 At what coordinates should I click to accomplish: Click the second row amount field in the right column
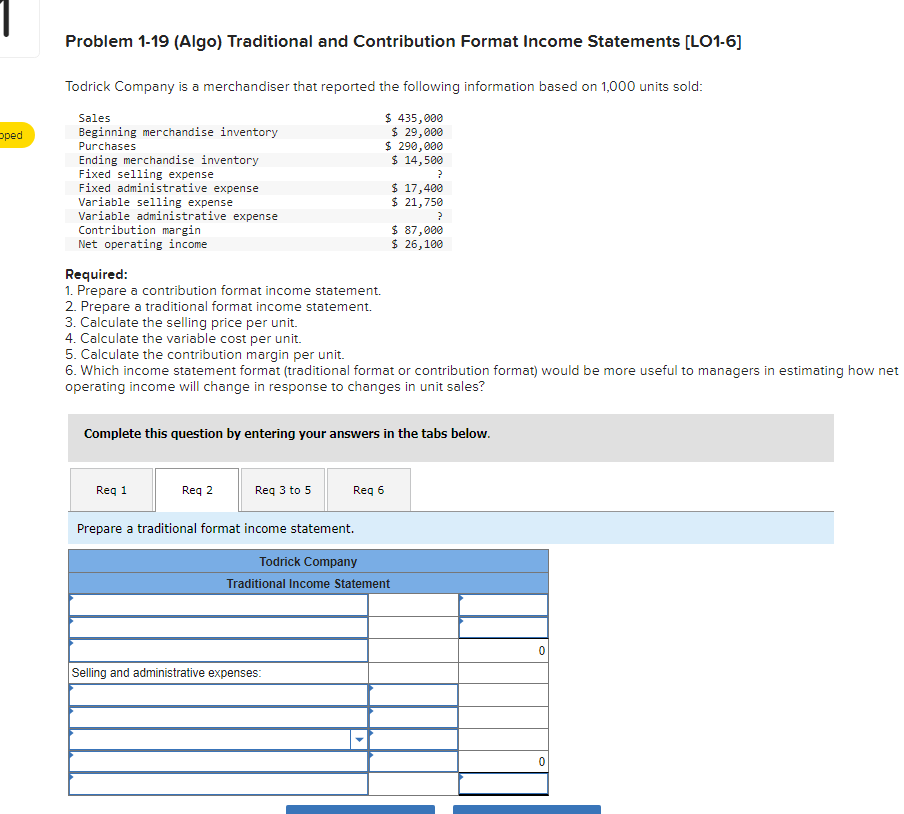tap(503, 628)
